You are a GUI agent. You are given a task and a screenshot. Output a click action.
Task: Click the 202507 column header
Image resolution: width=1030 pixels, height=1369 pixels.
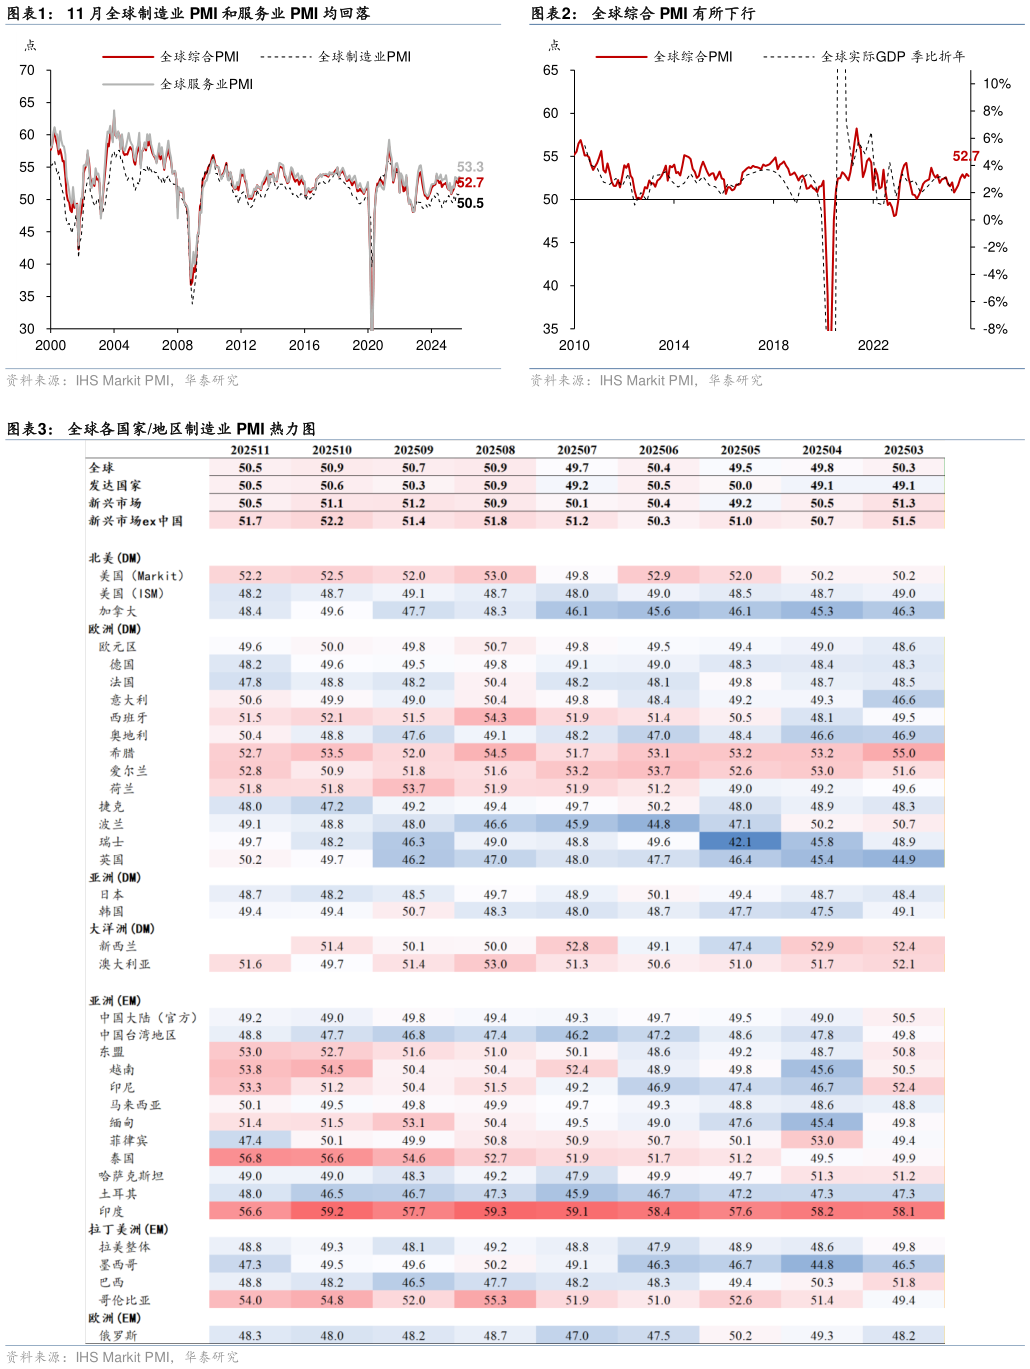577,450
